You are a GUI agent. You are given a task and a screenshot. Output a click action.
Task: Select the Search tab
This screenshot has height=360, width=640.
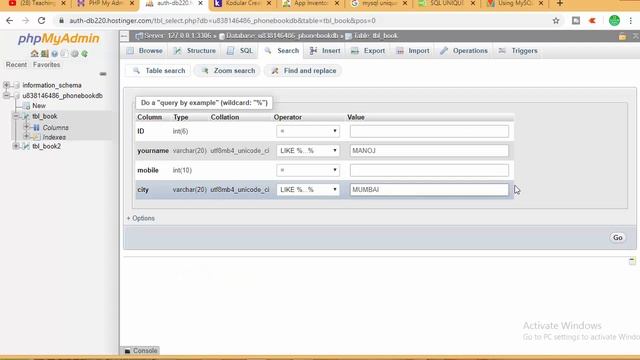pyautogui.click(x=282, y=51)
